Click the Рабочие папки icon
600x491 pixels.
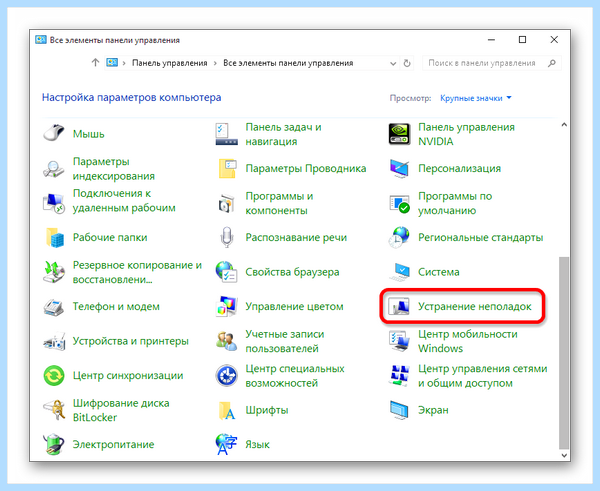click(54, 237)
